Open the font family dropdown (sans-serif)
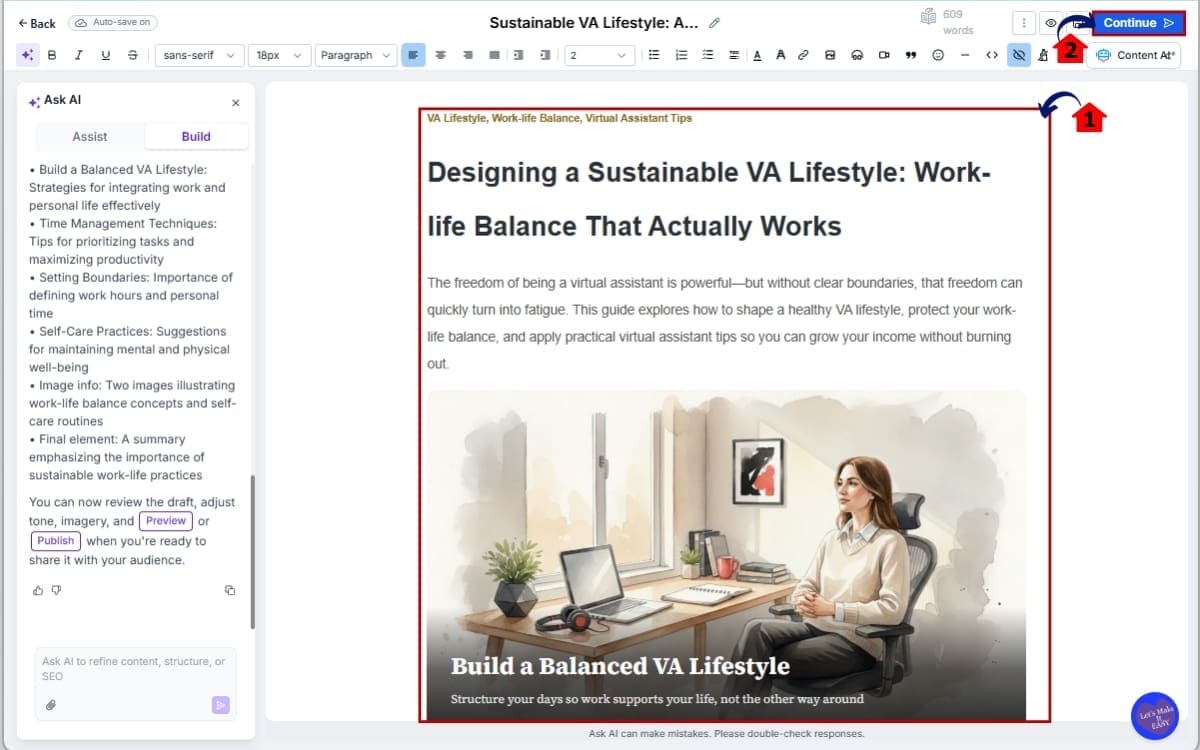Screen dimensions: 1200x750 (200, 55)
